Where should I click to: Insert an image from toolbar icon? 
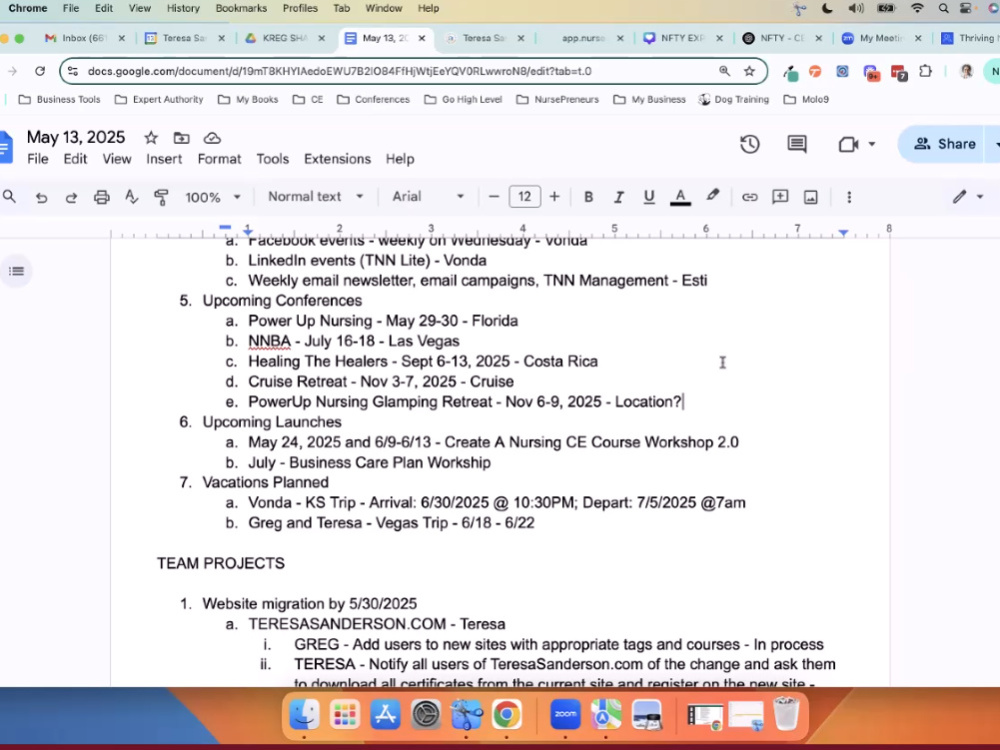click(811, 197)
